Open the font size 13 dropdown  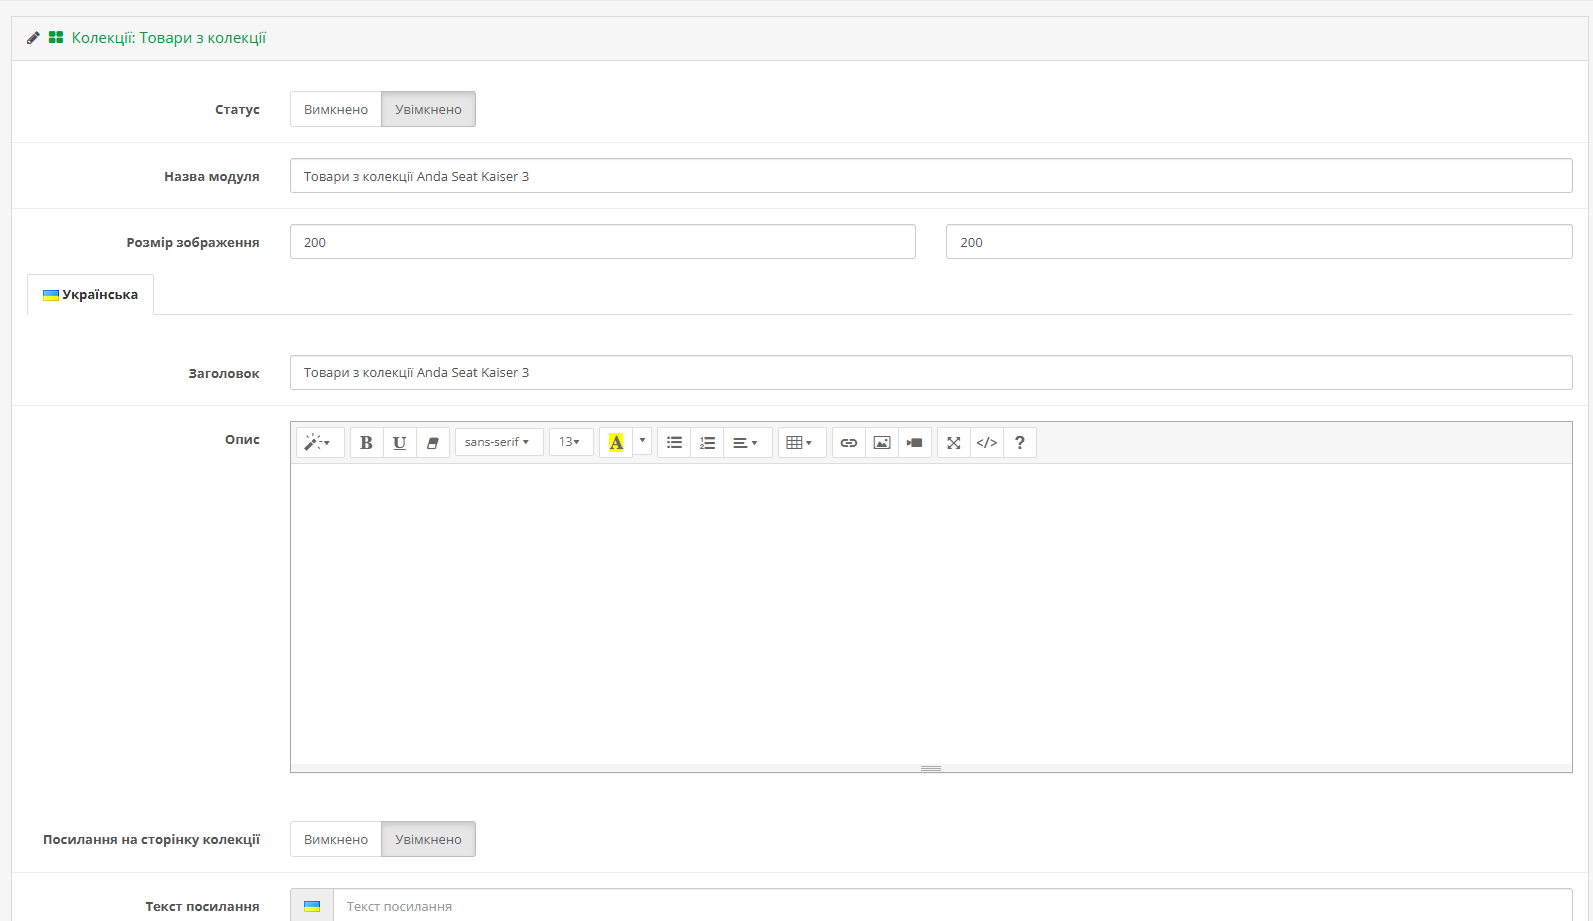[x=571, y=442]
